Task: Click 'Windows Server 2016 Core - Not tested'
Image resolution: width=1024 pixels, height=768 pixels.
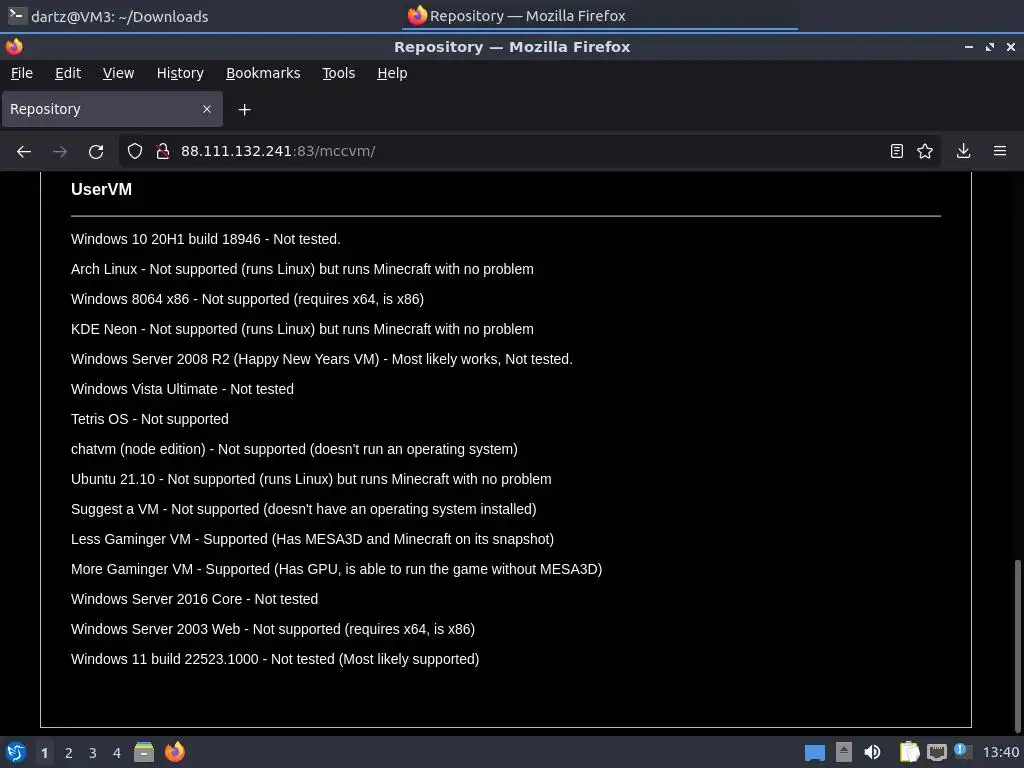Action: (x=195, y=600)
